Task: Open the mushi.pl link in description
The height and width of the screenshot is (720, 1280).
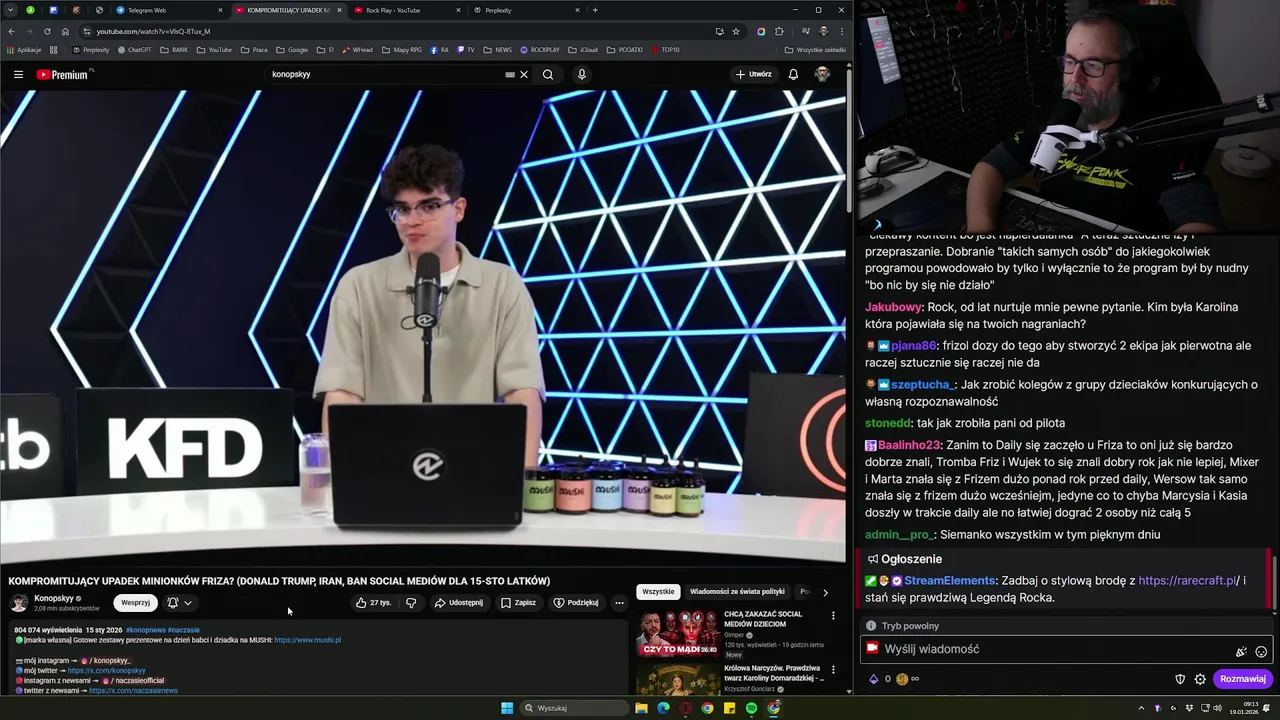Action: (x=307, y=640)
